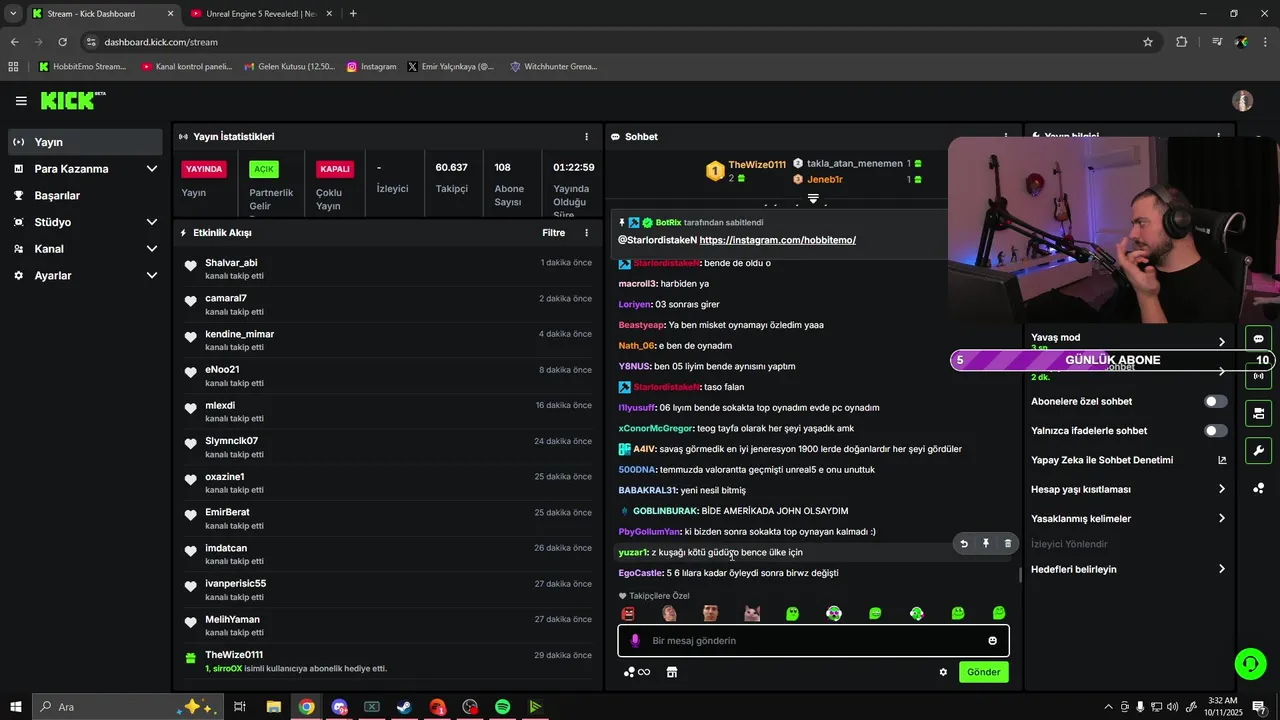Image resolution: width=1280 pixels, height=720 pixels.
Task: Open Windows Start menu
Action: [x=16, y=707]
